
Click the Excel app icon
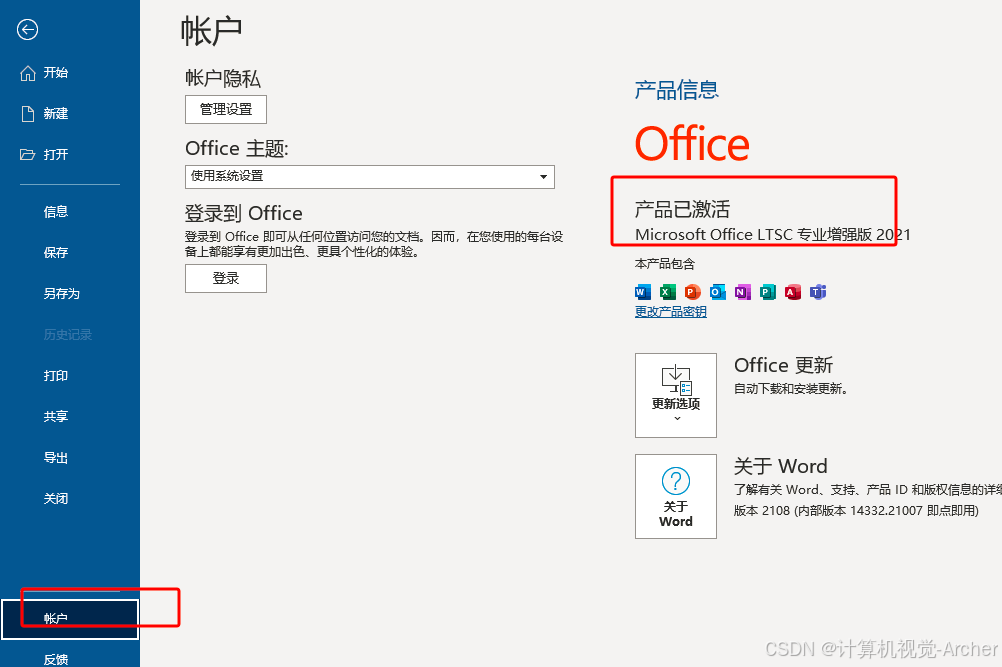tap(667, 292)
